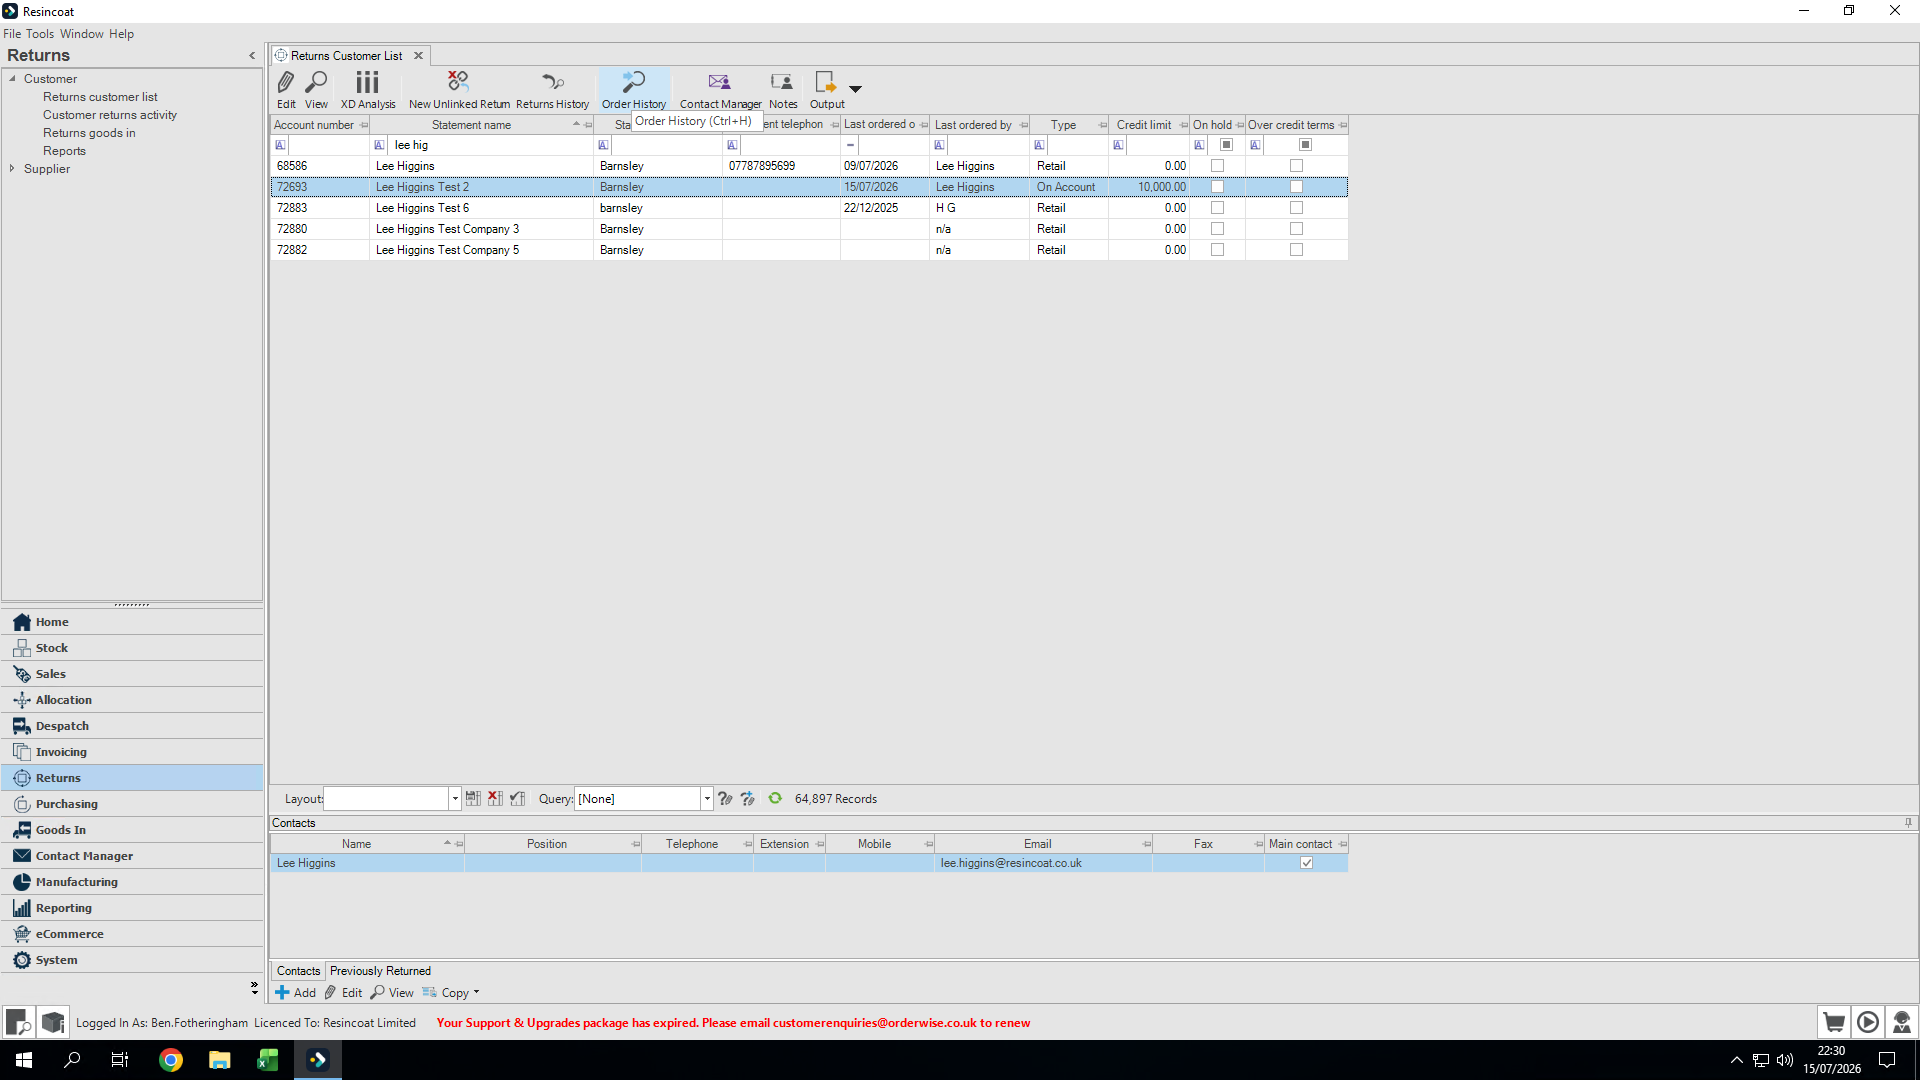Click Edit in the Contacts toolbar
Screen dimensions: 1920x1080
(343, 993)
